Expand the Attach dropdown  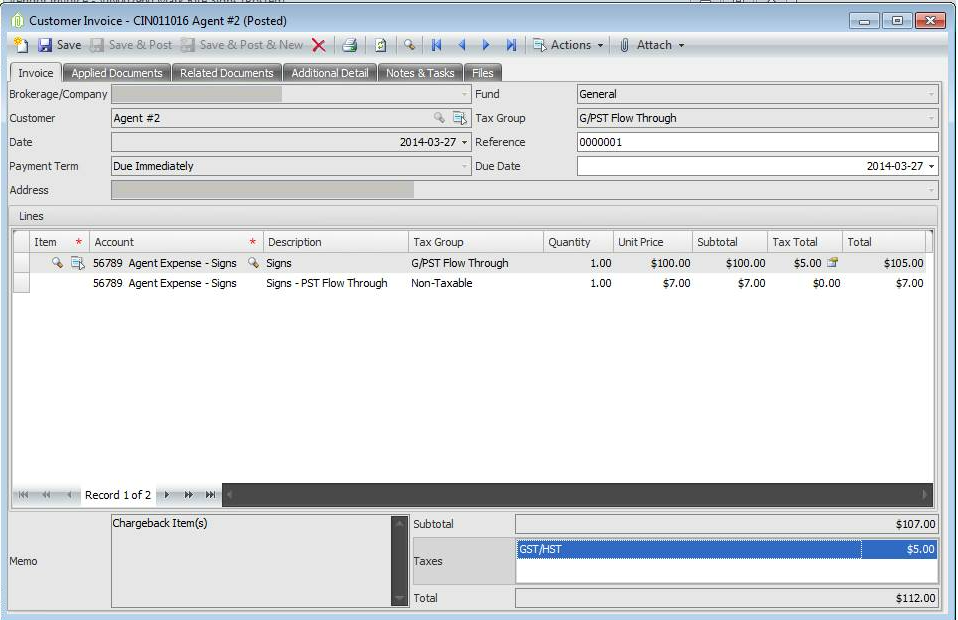pos(651,45)
